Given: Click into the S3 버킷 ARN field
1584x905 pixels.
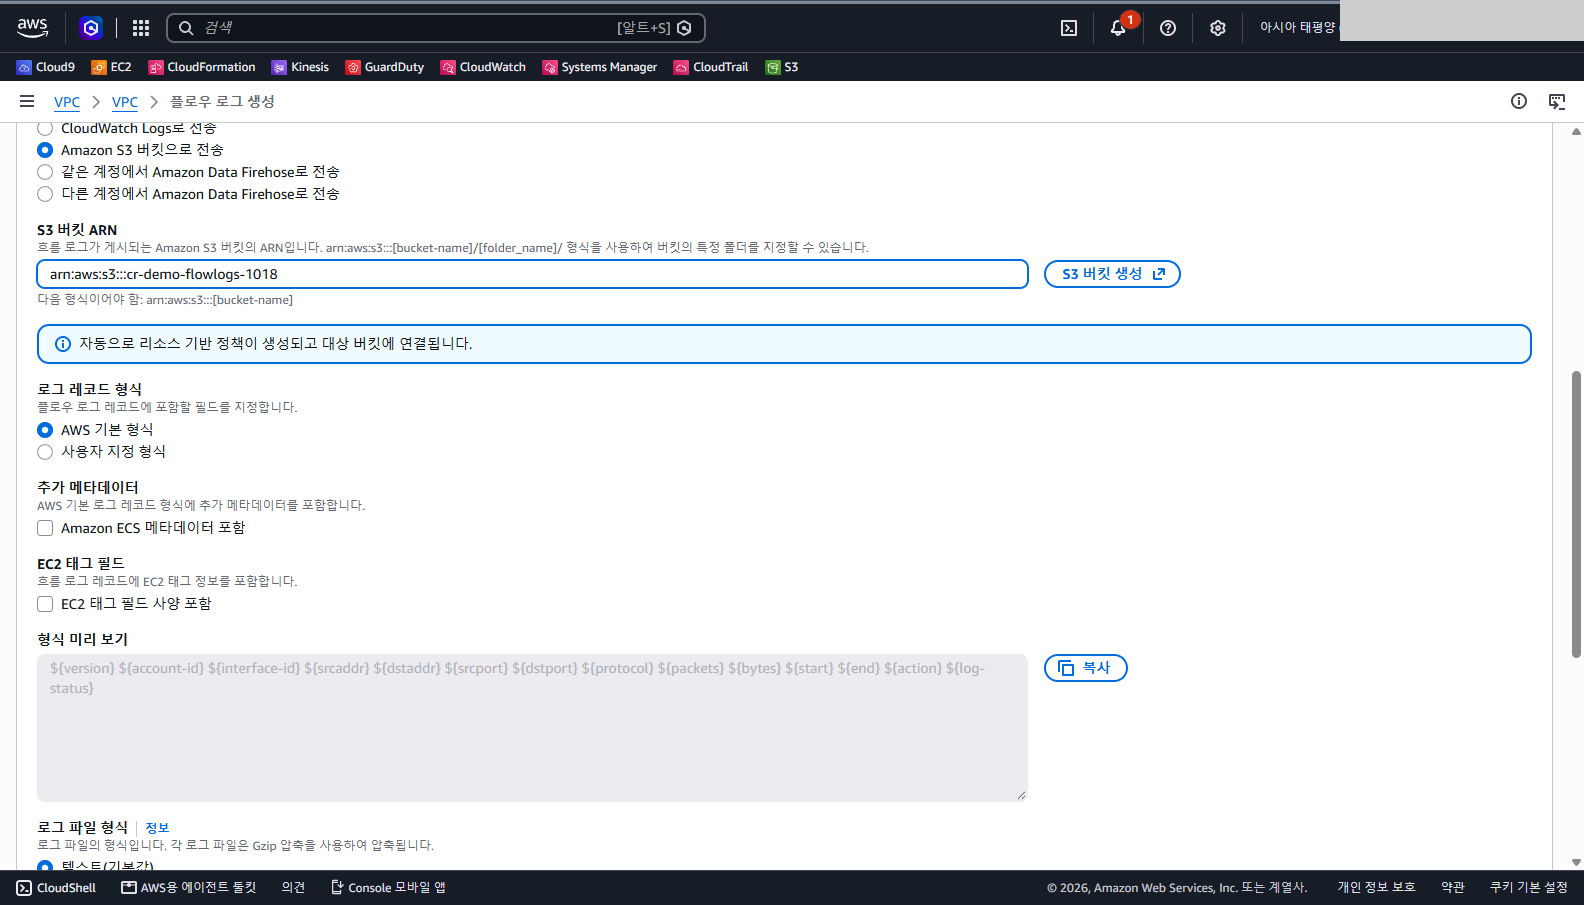Looking at the screenshot, I should pos(532,274).
